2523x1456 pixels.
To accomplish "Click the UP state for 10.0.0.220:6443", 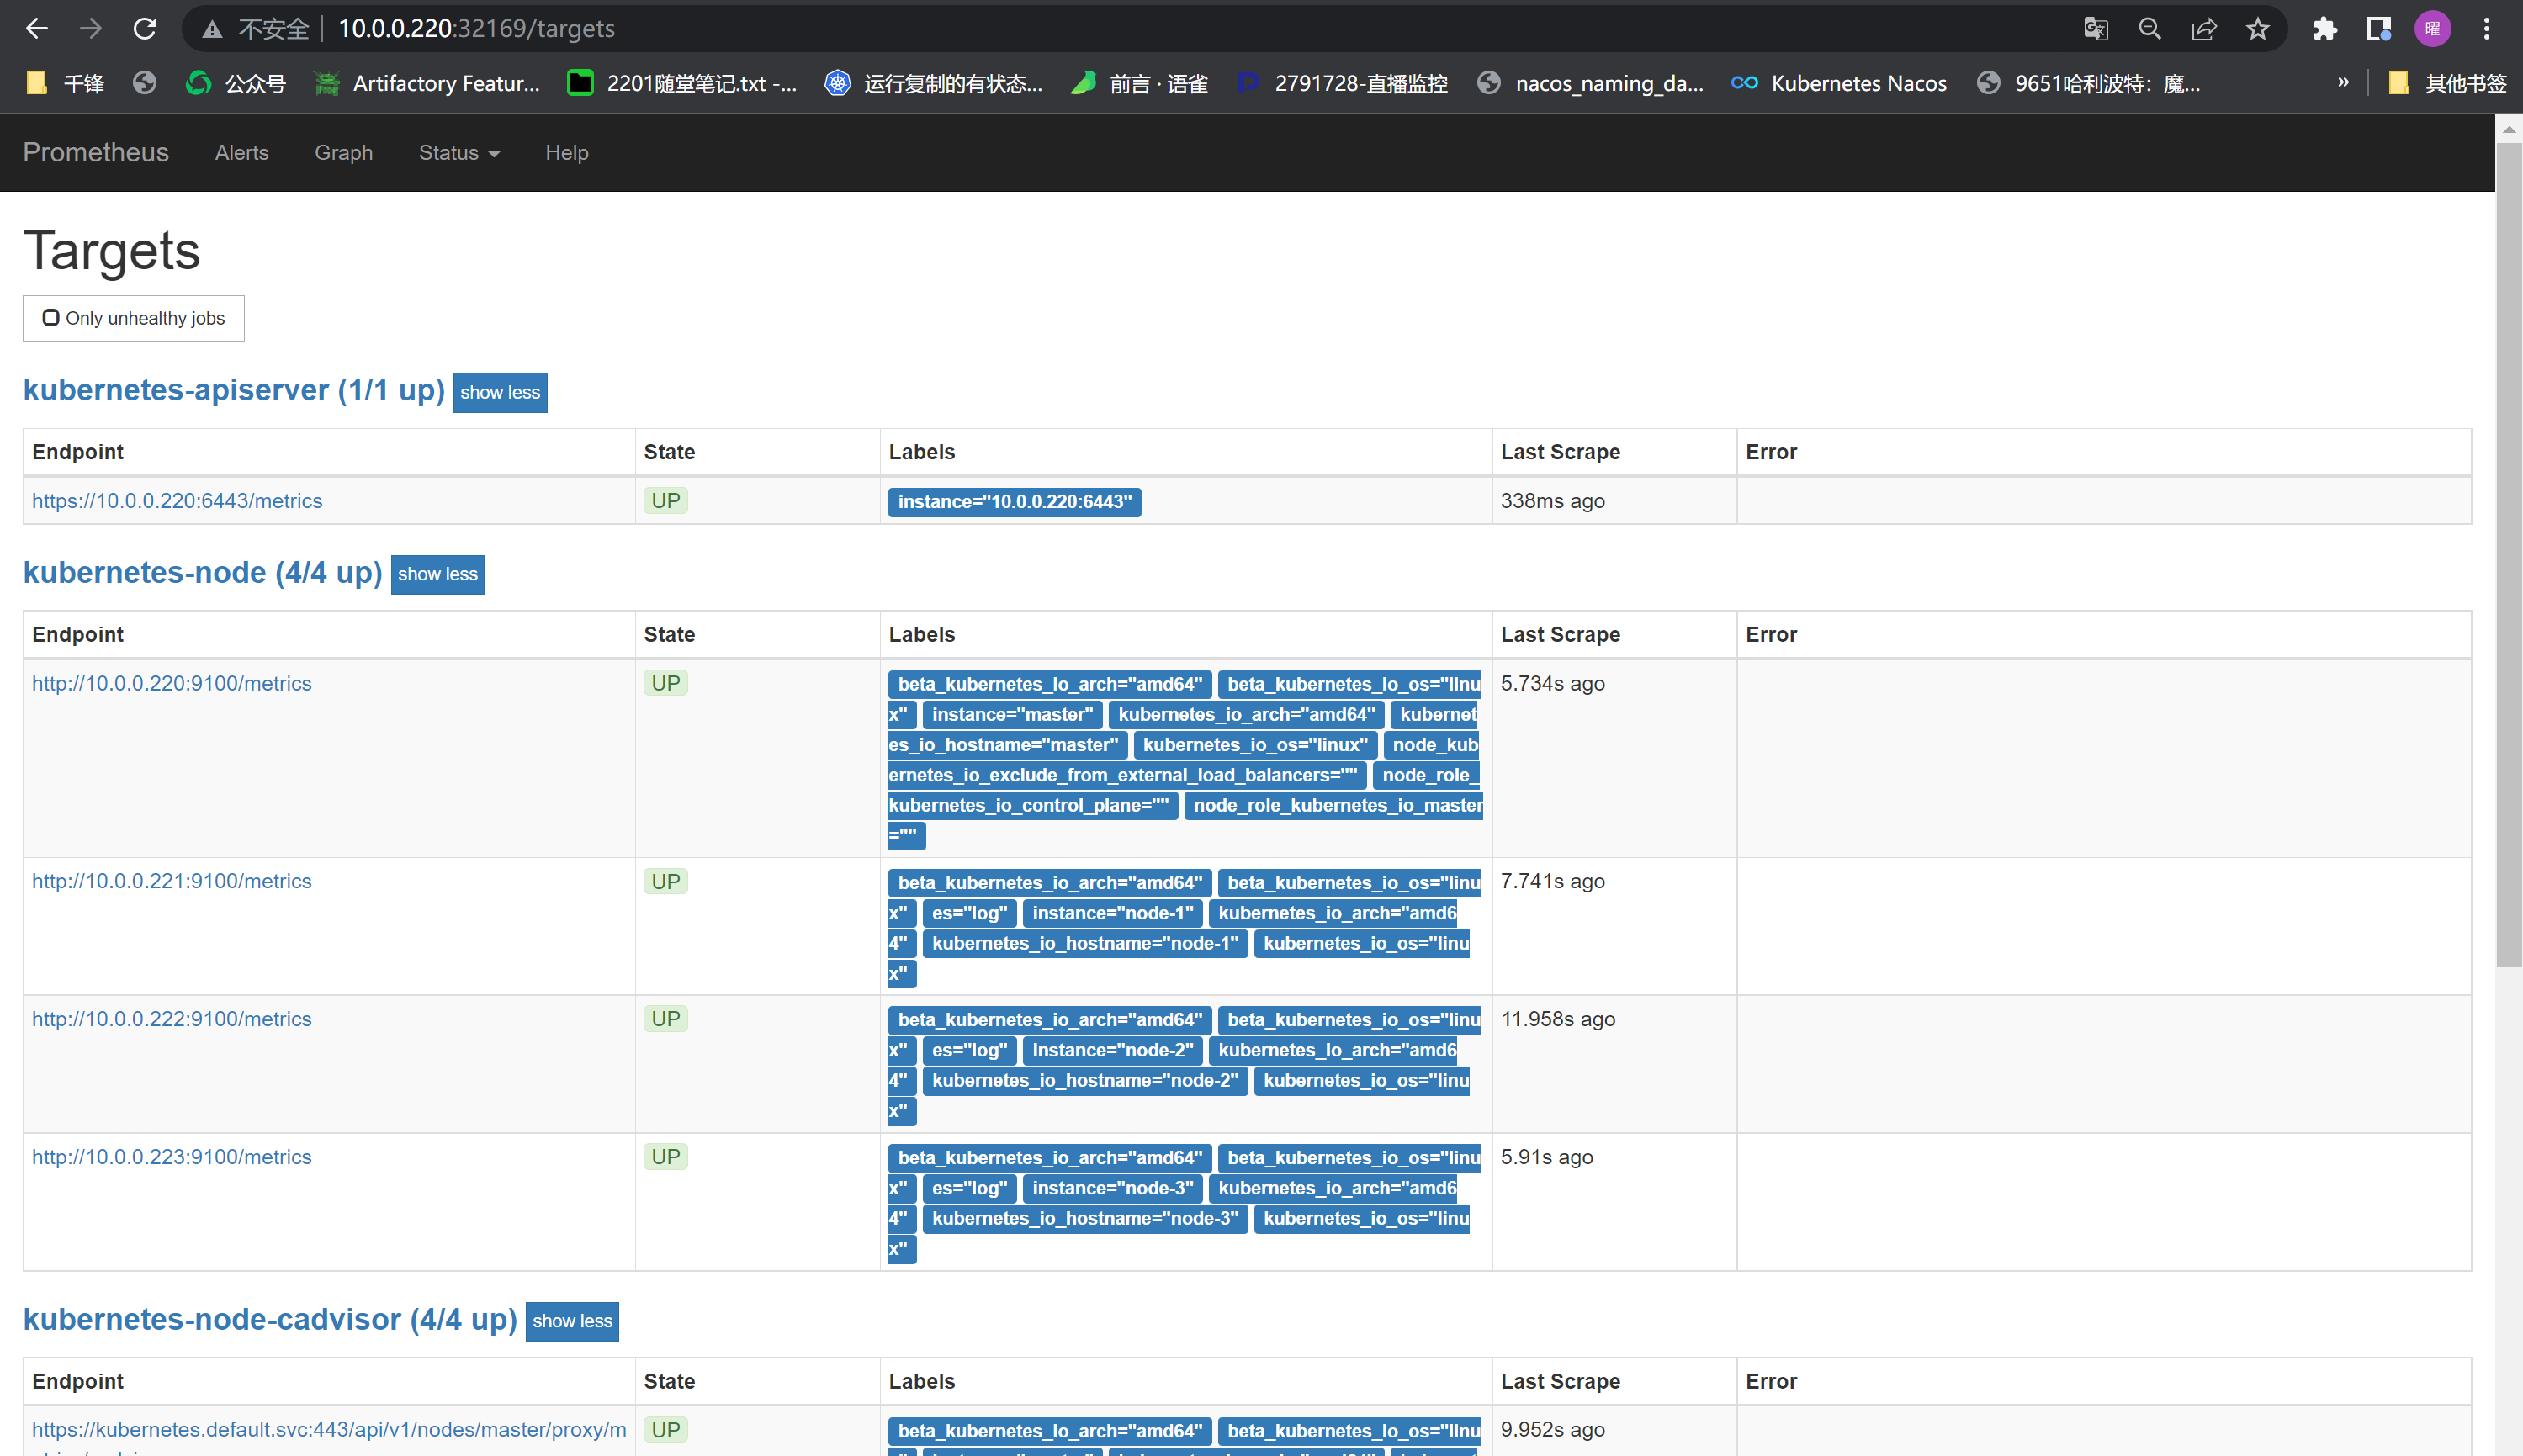I will 665,501.
